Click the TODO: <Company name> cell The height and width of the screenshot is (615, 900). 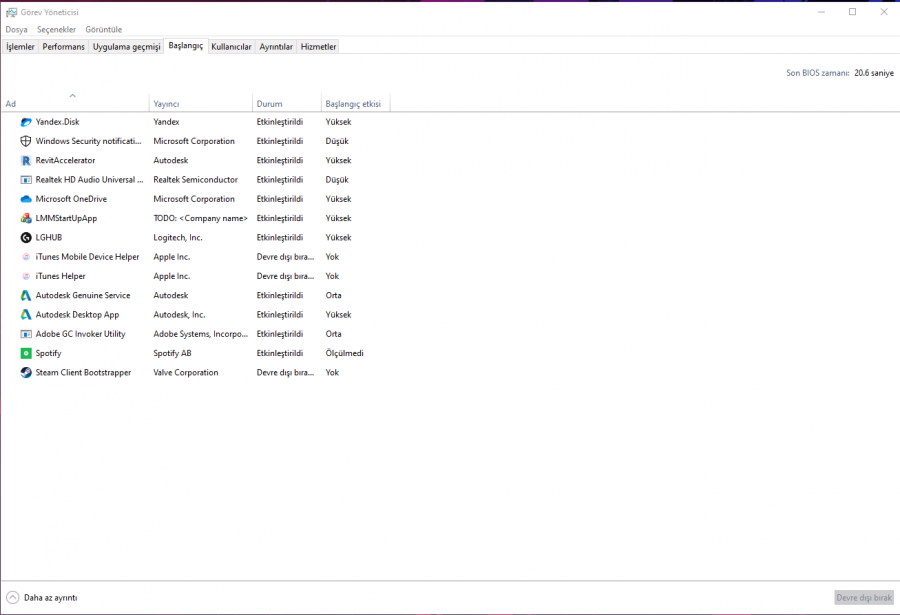[x=200, y=218]
